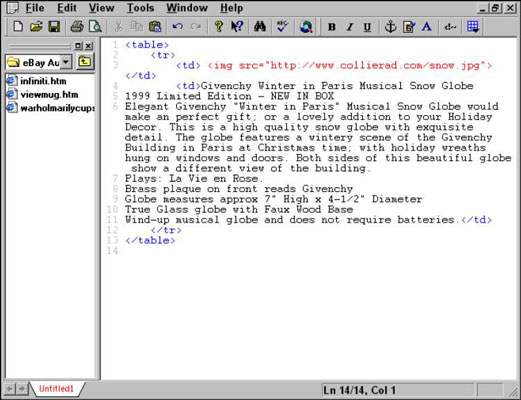Go up one folder level in file panel

(85, 62)
